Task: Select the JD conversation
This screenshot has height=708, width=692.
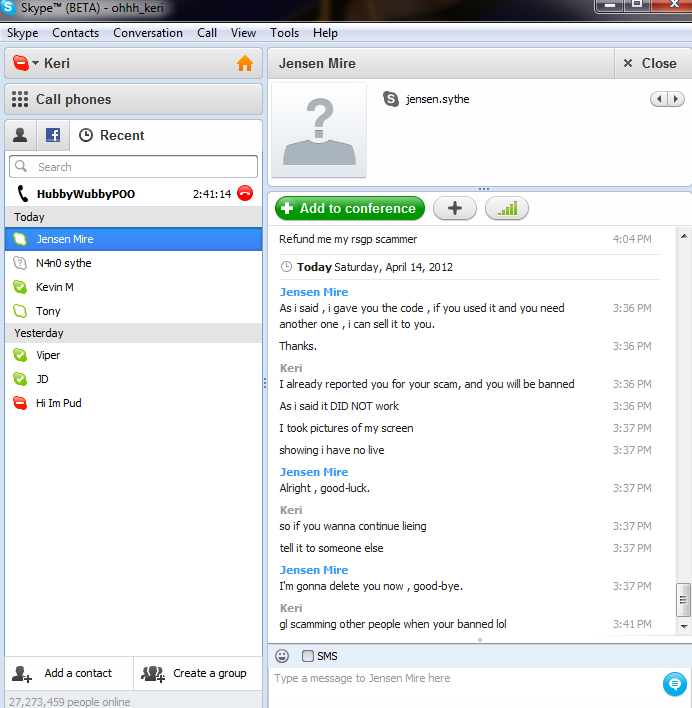Action: [133, 379]
